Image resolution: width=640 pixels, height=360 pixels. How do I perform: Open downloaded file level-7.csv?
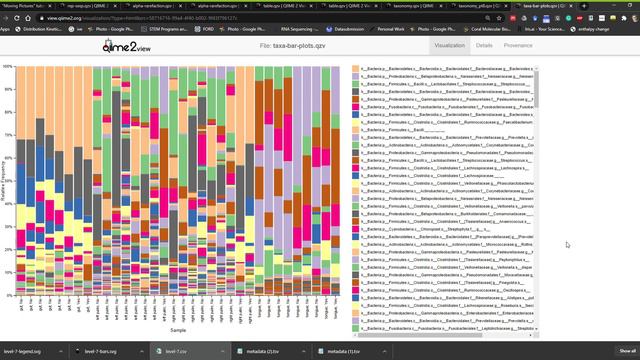[176, 351]
